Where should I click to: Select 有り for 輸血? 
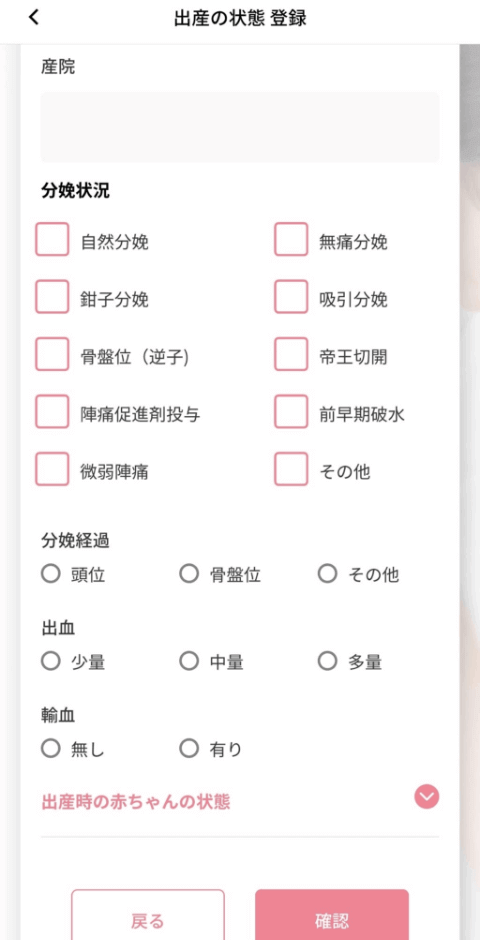pos(189,748)
